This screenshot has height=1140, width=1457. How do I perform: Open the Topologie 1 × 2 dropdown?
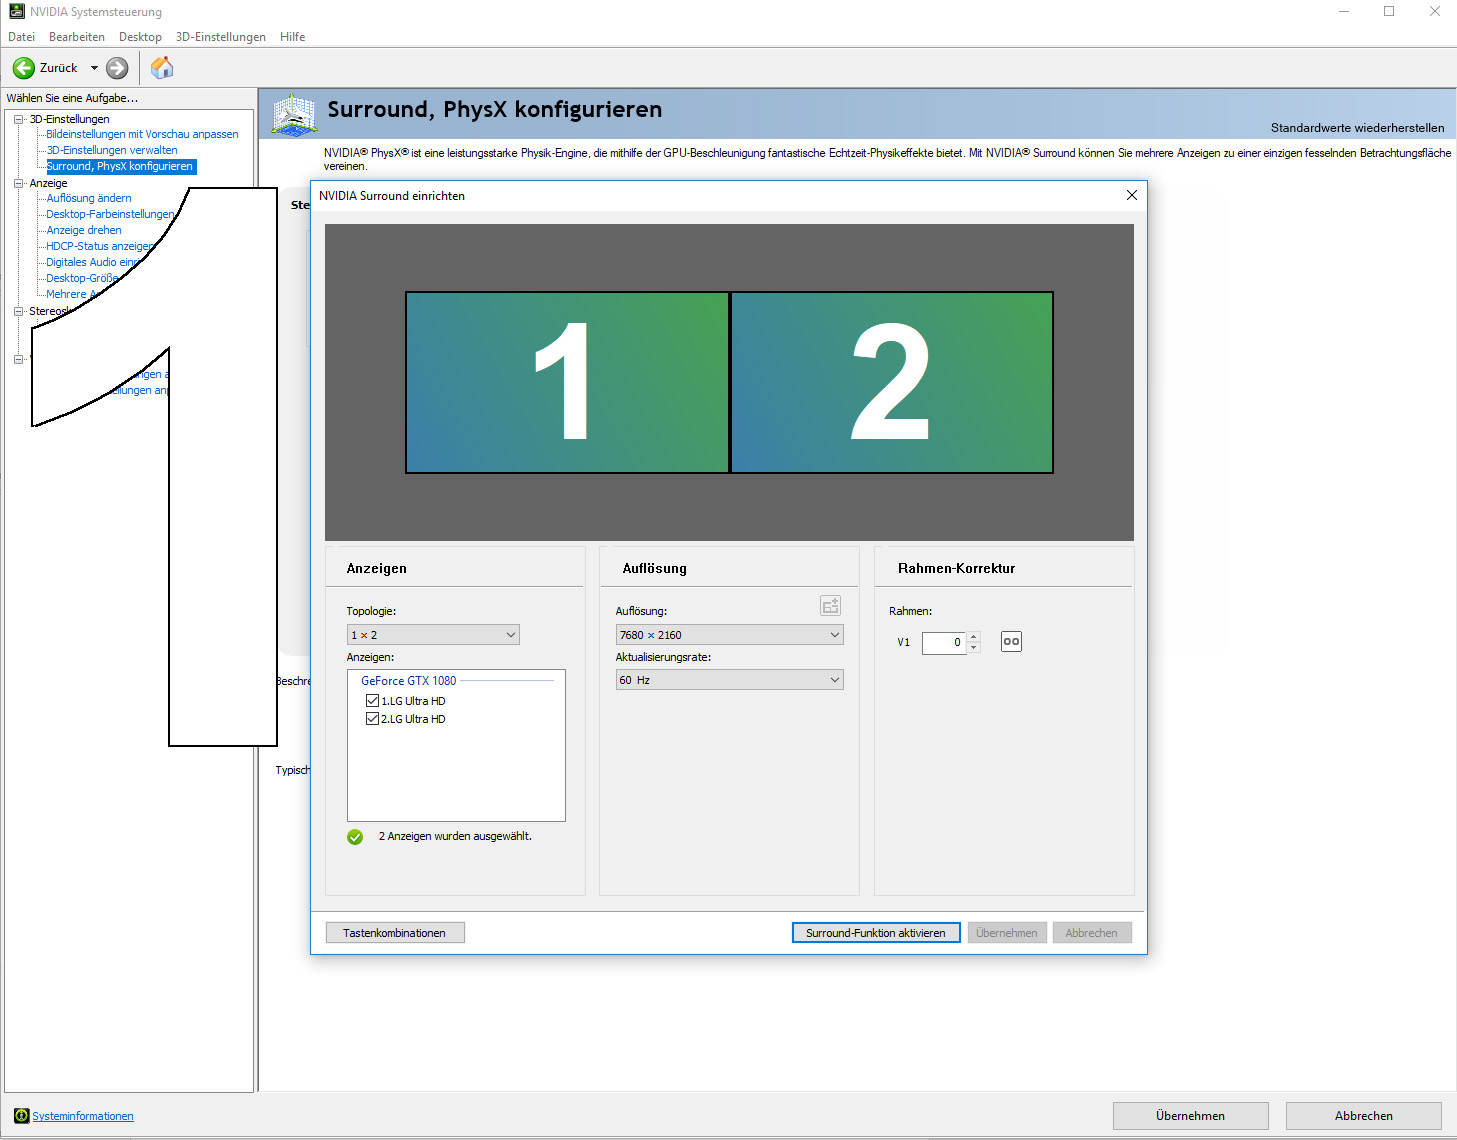[x=433, y=635]
